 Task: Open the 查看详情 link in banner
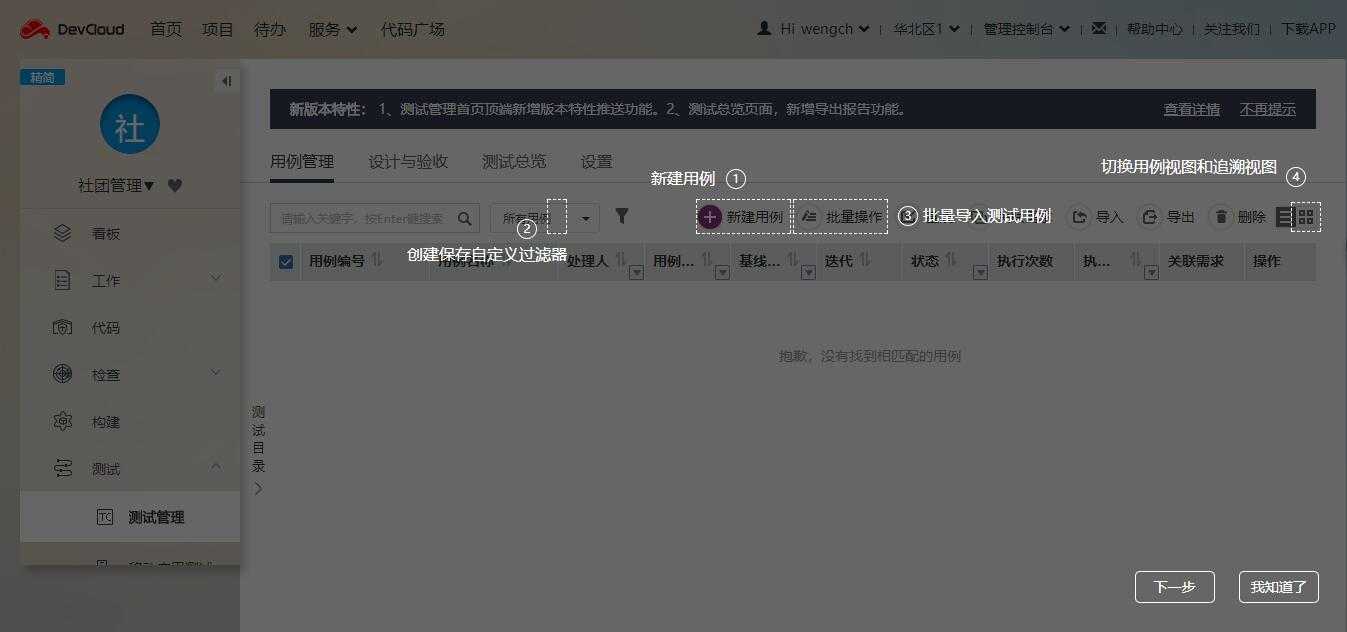tap(1192, 109)
